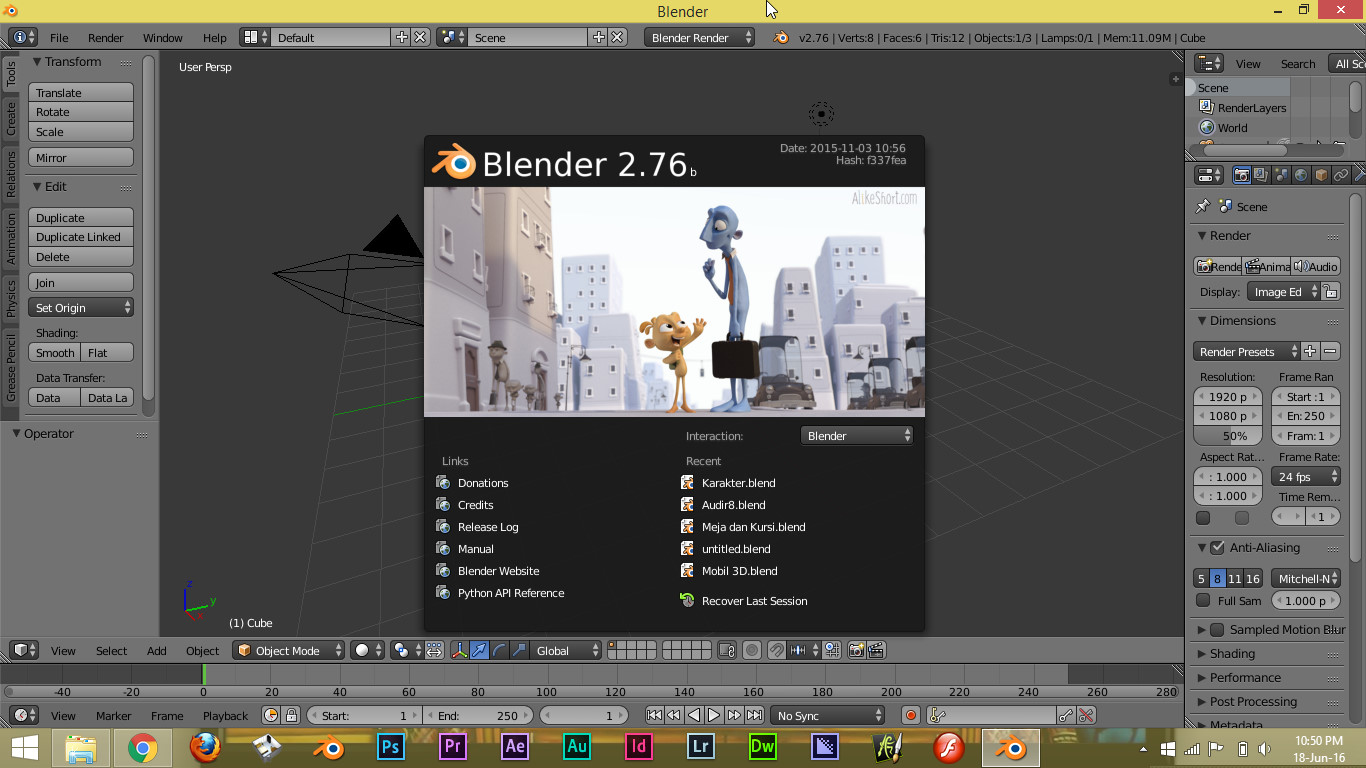Open the Interaction preset dropdown on splash
This screenshot has width=1366, height=768.
tap(857, 435)
